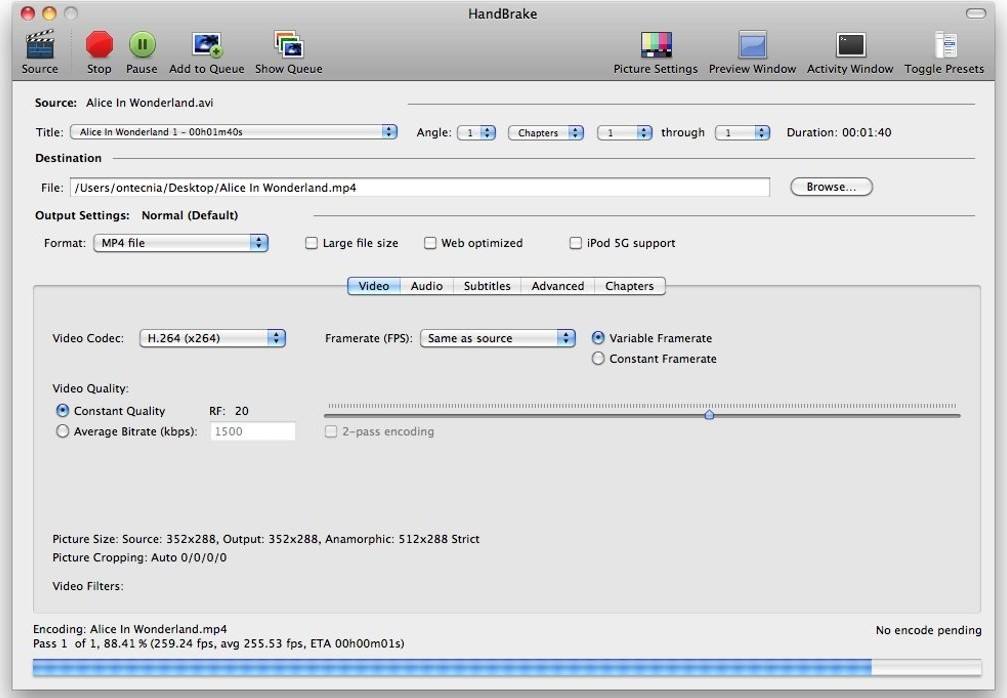Click the Picture Cropping Auto 0/0/0/0 text
Viewport: 1007px width, 698px height.
[139, 557]
